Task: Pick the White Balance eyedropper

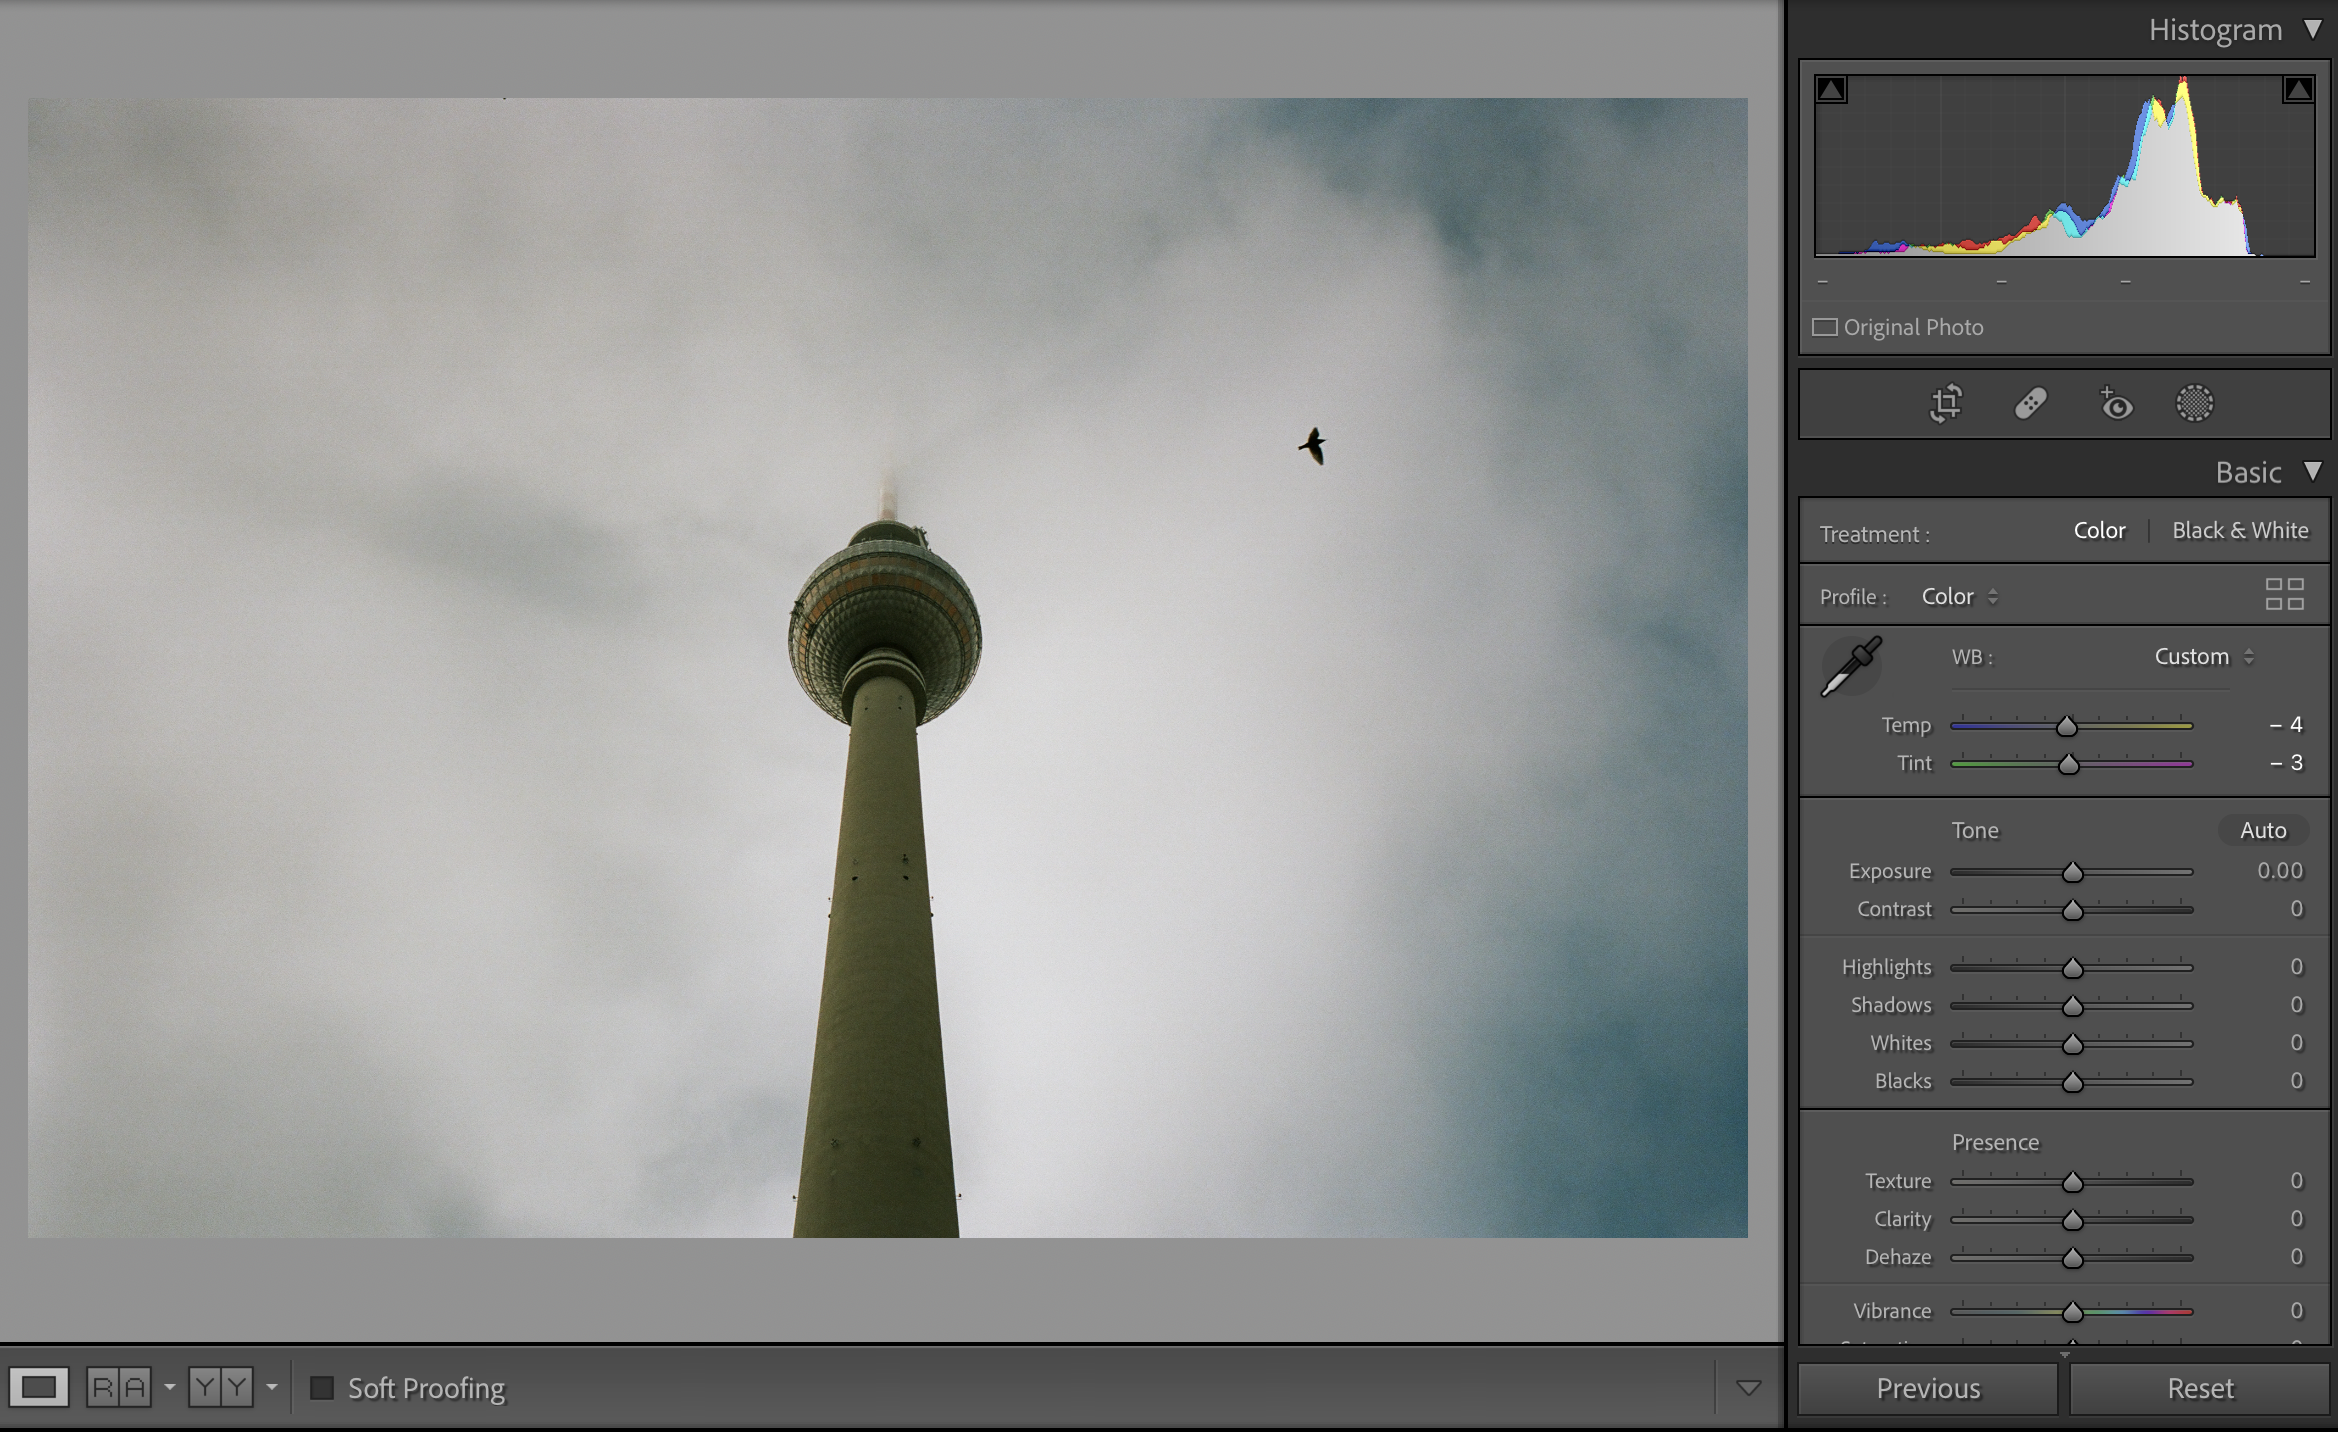Action: tap(1851, 666)
